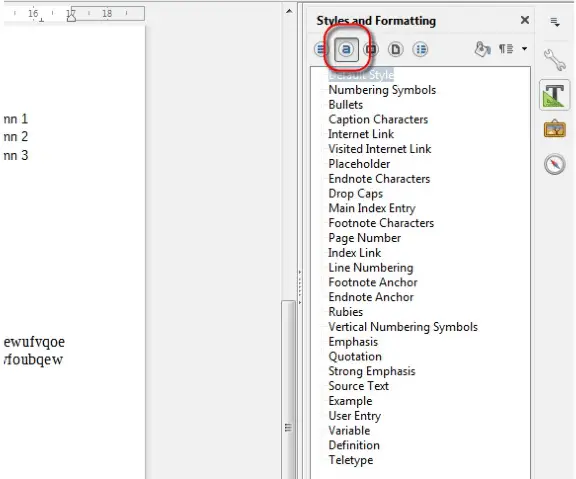Open the Styles and Formatting sidebar tab
Image resolution: width=576 pixels, height=479 pixels.
tap(554, 95)
